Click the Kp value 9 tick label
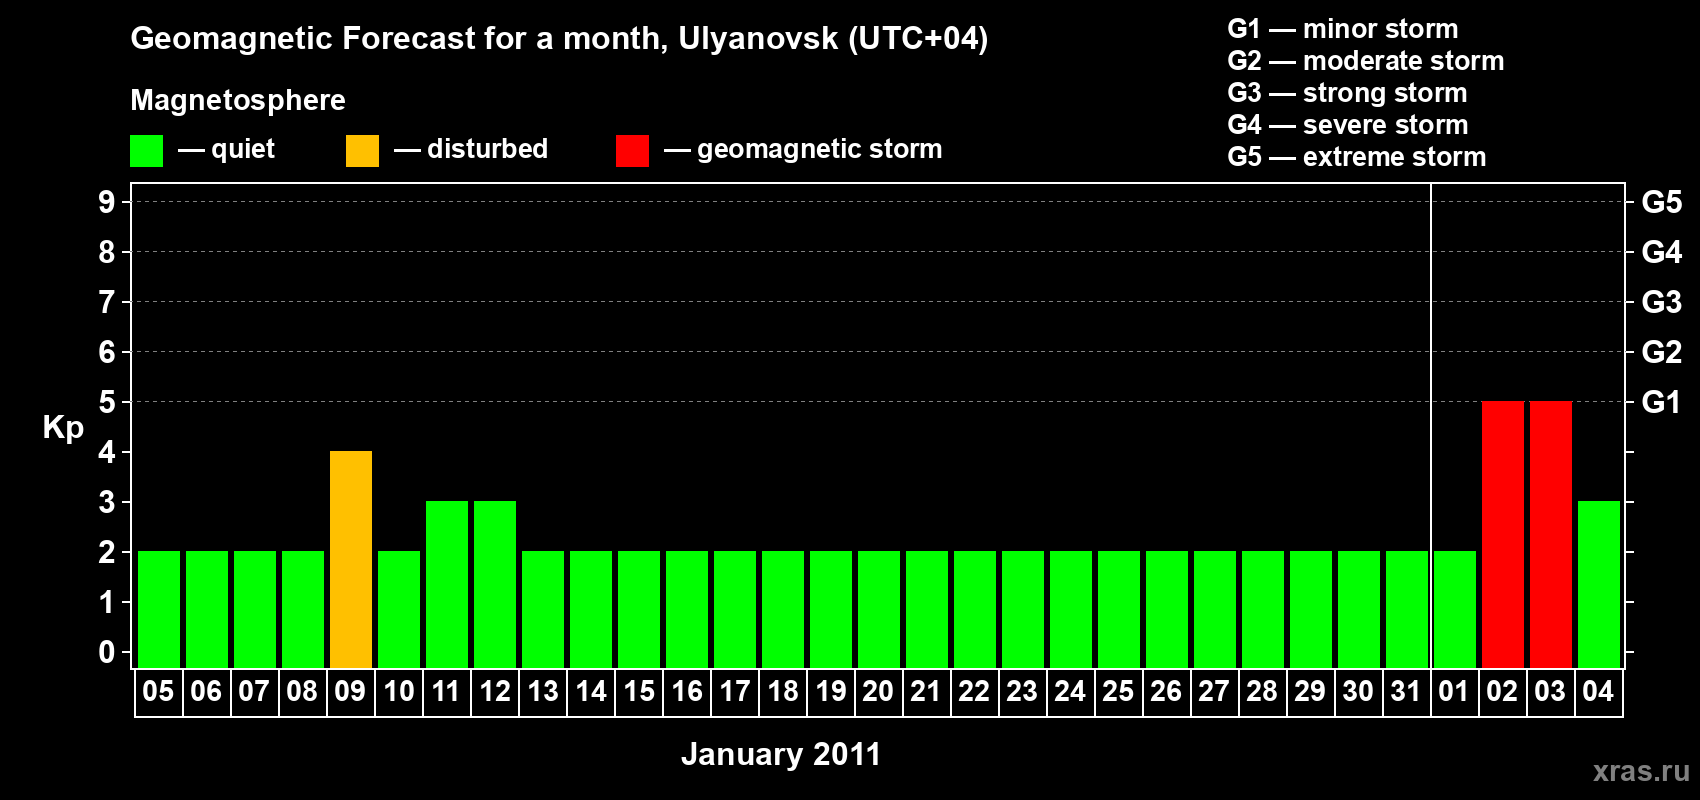 (x=107, y=202)
